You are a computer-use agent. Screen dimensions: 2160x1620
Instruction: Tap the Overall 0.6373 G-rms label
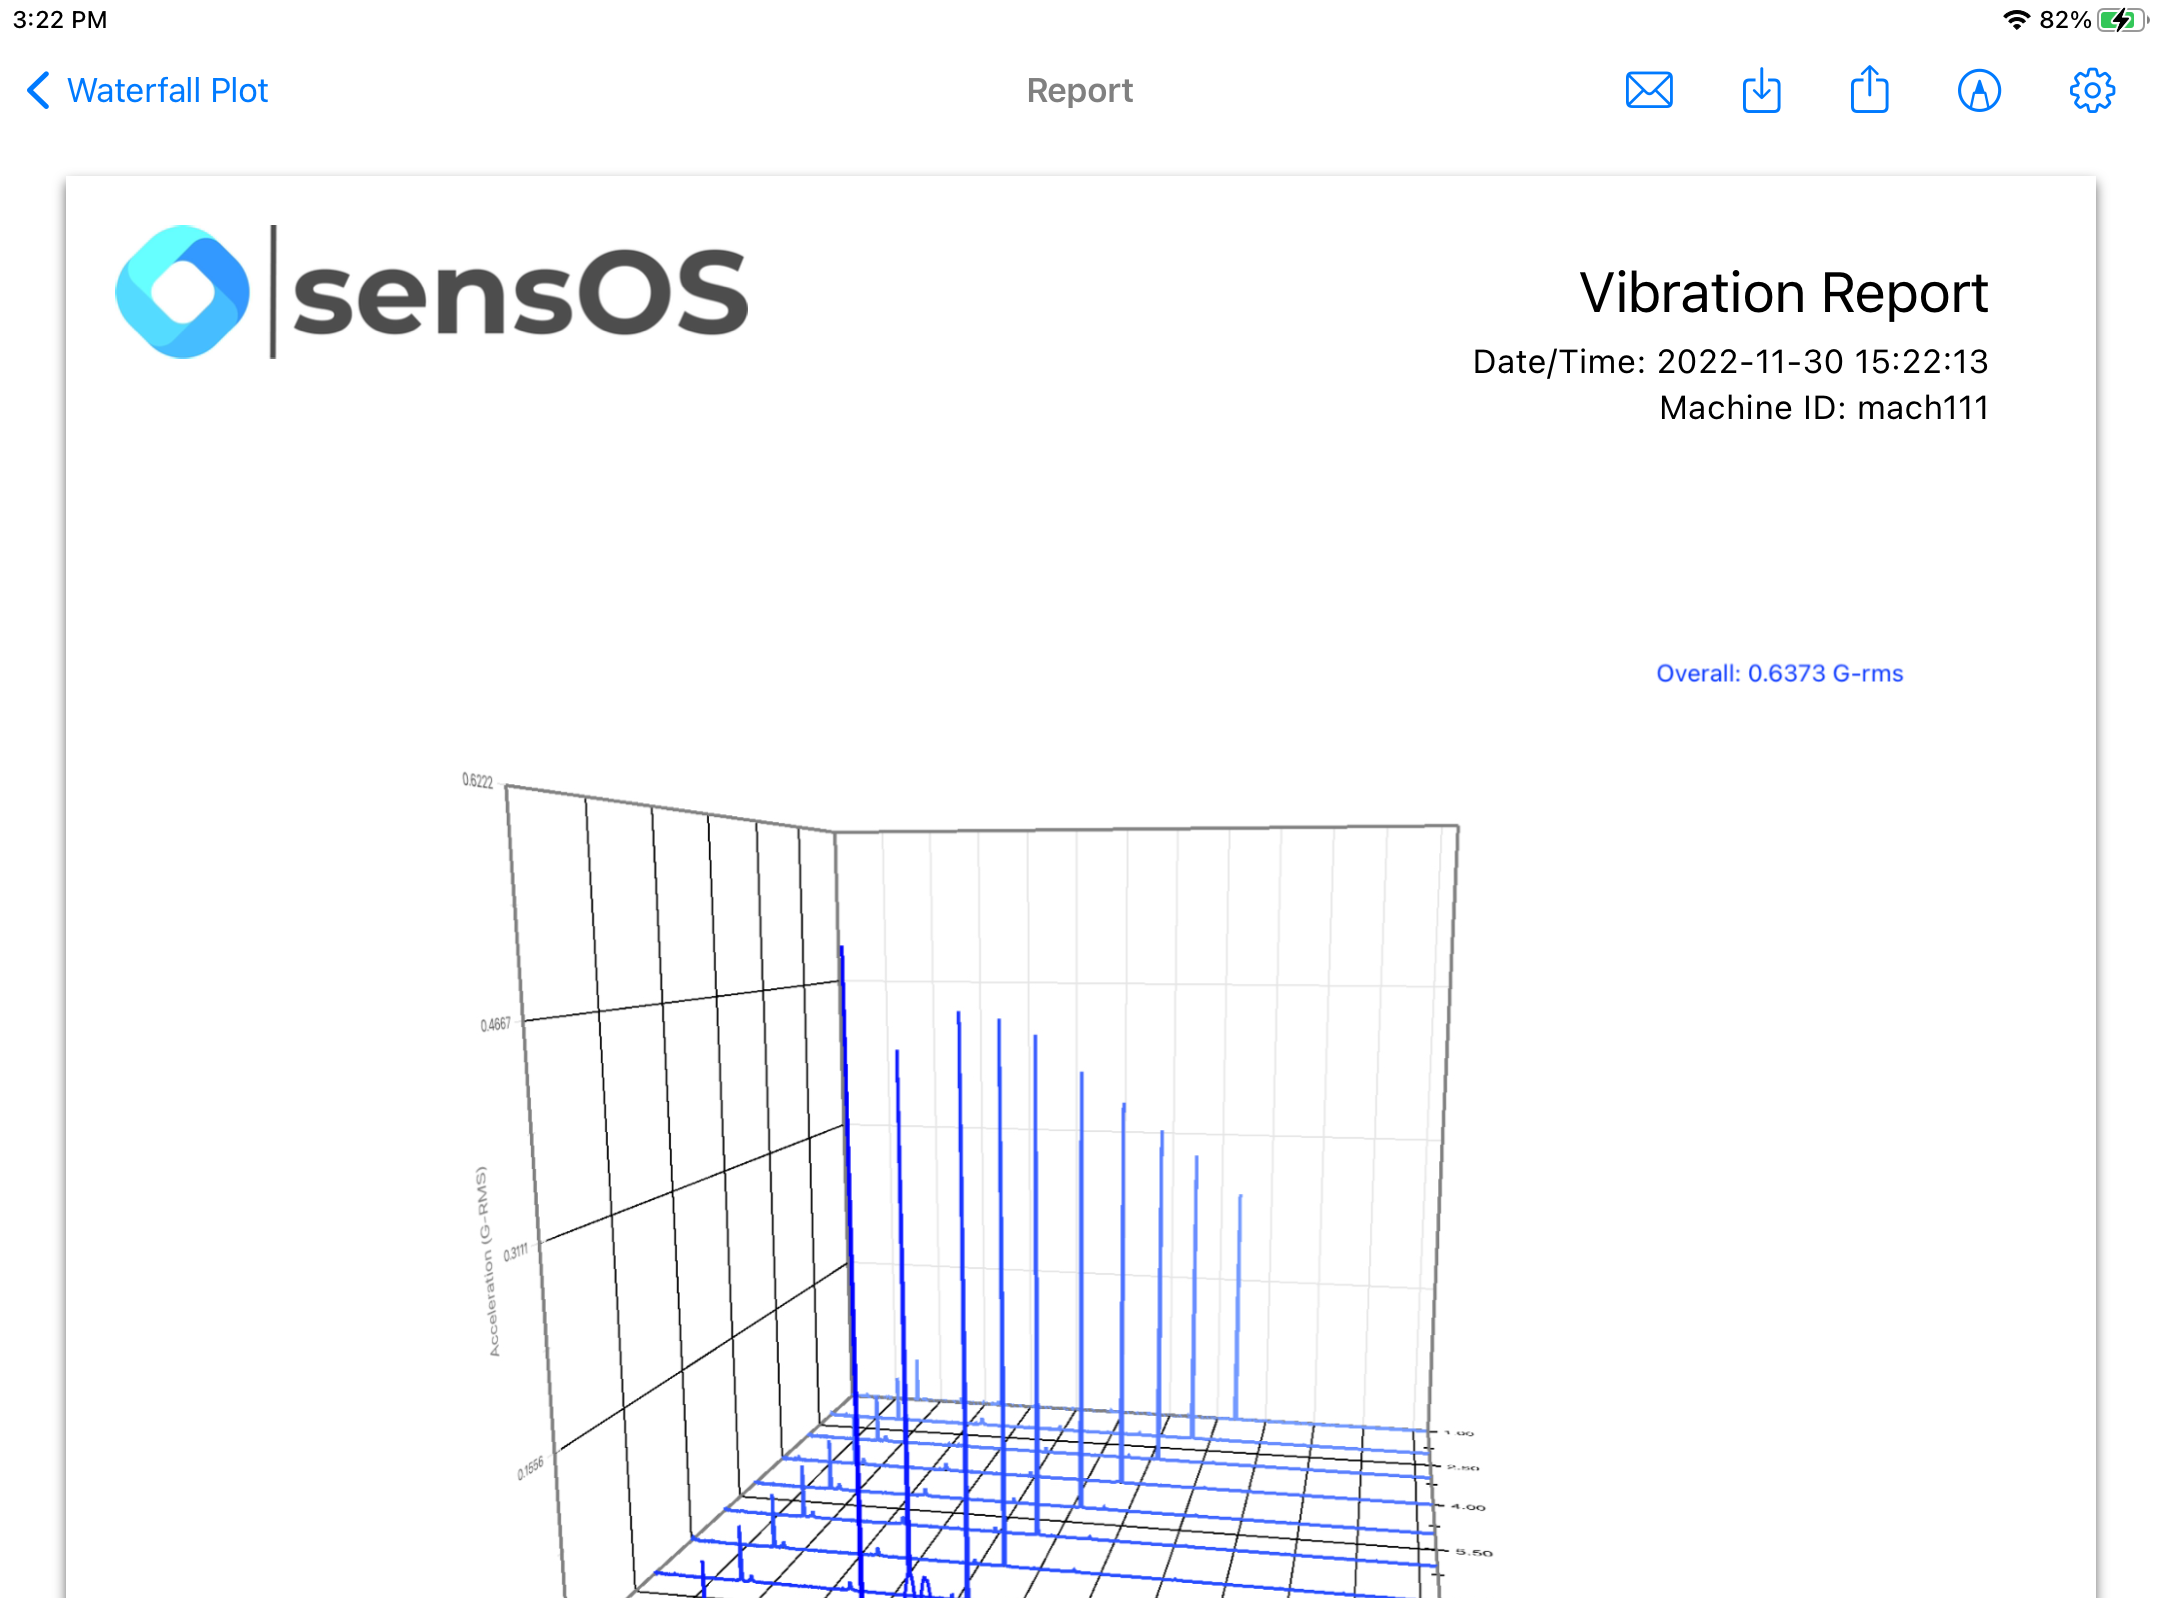tap(1779, 674)
